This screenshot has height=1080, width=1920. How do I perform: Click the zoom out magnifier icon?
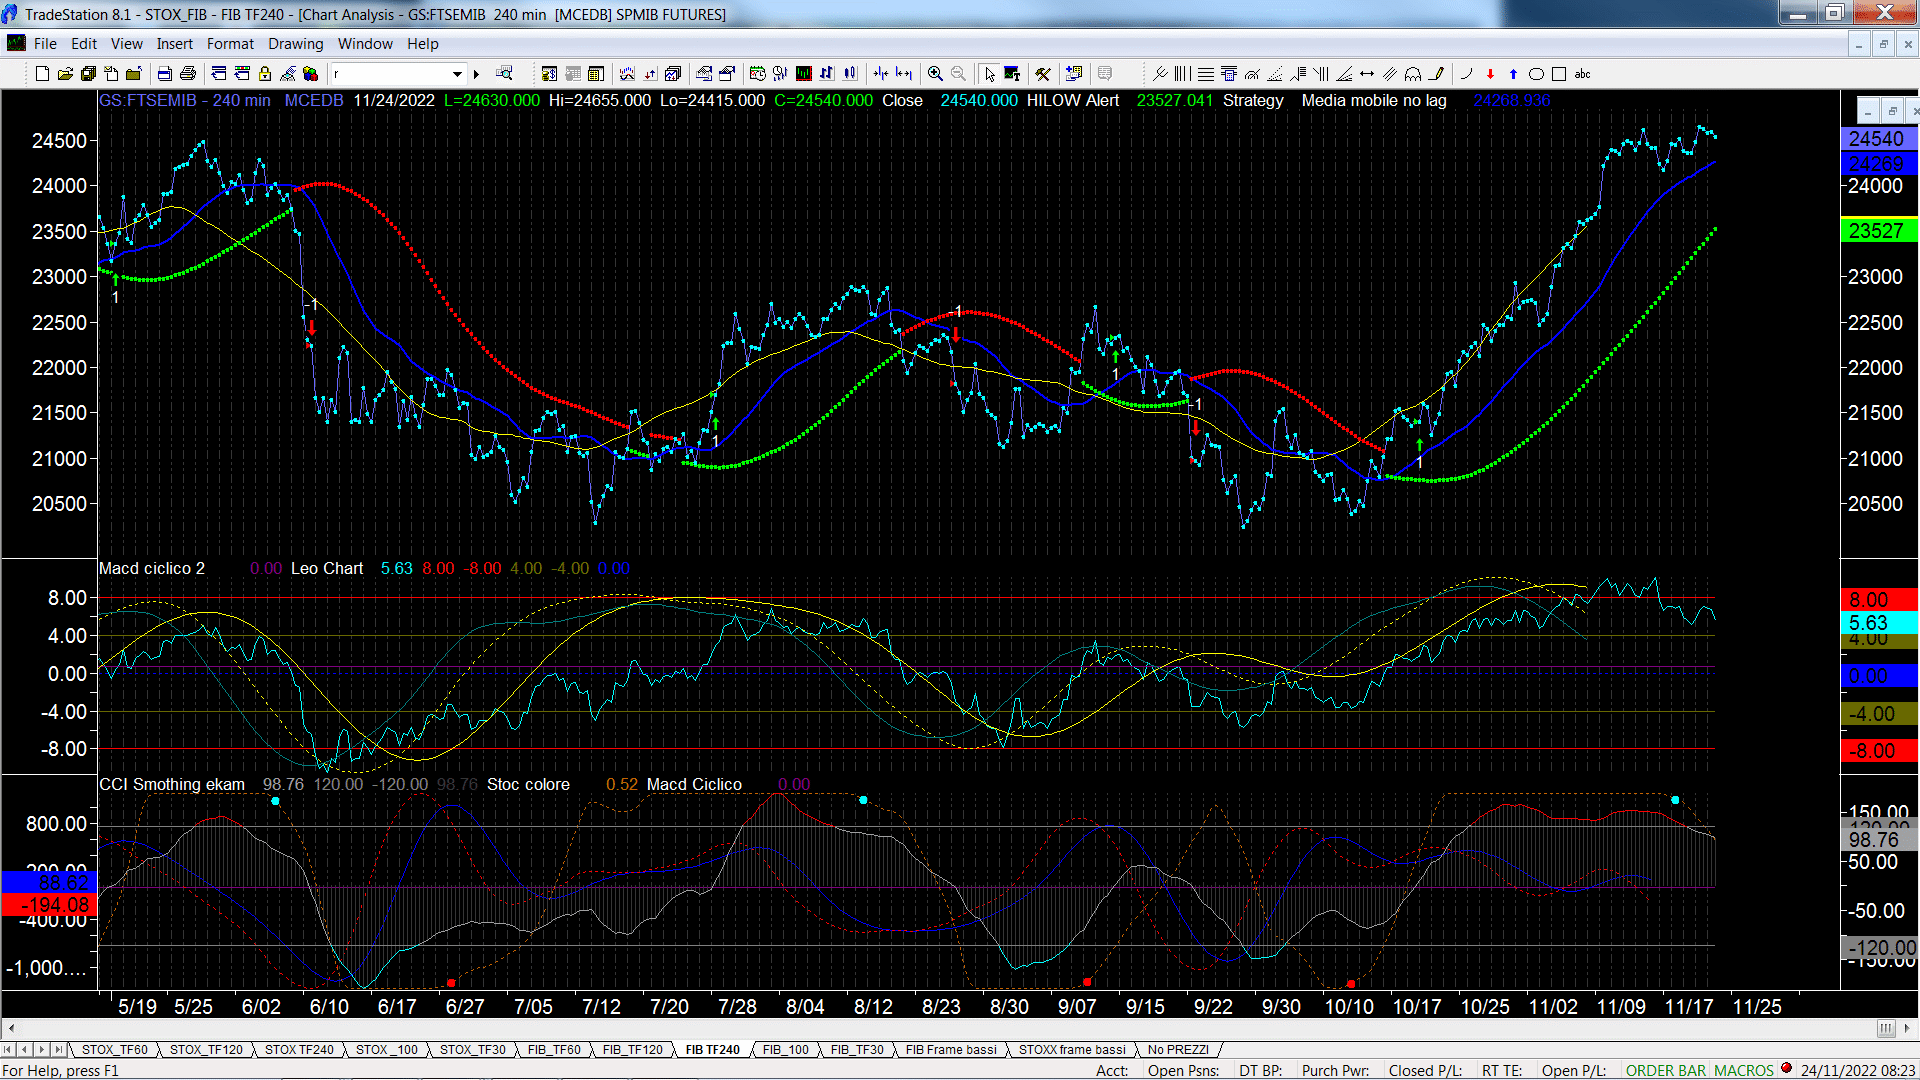958,74
